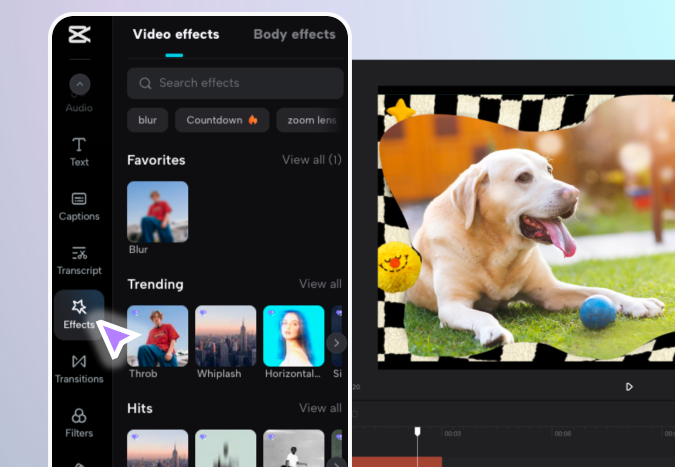Open the Transcript panel

pyautogui.click(x=79, y=261)
